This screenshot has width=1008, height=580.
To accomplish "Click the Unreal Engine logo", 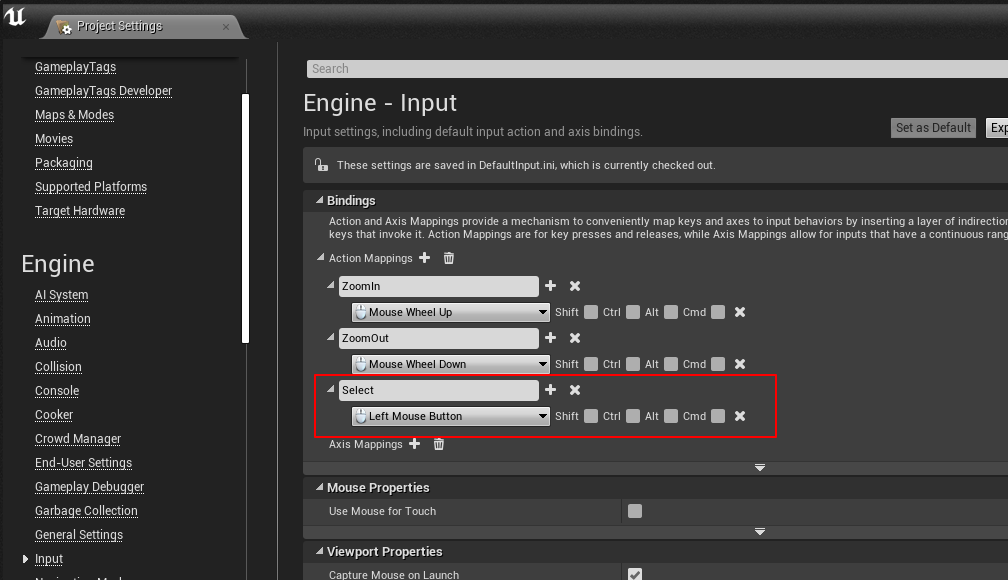I will pyautogui.click(x=15, y=16).
